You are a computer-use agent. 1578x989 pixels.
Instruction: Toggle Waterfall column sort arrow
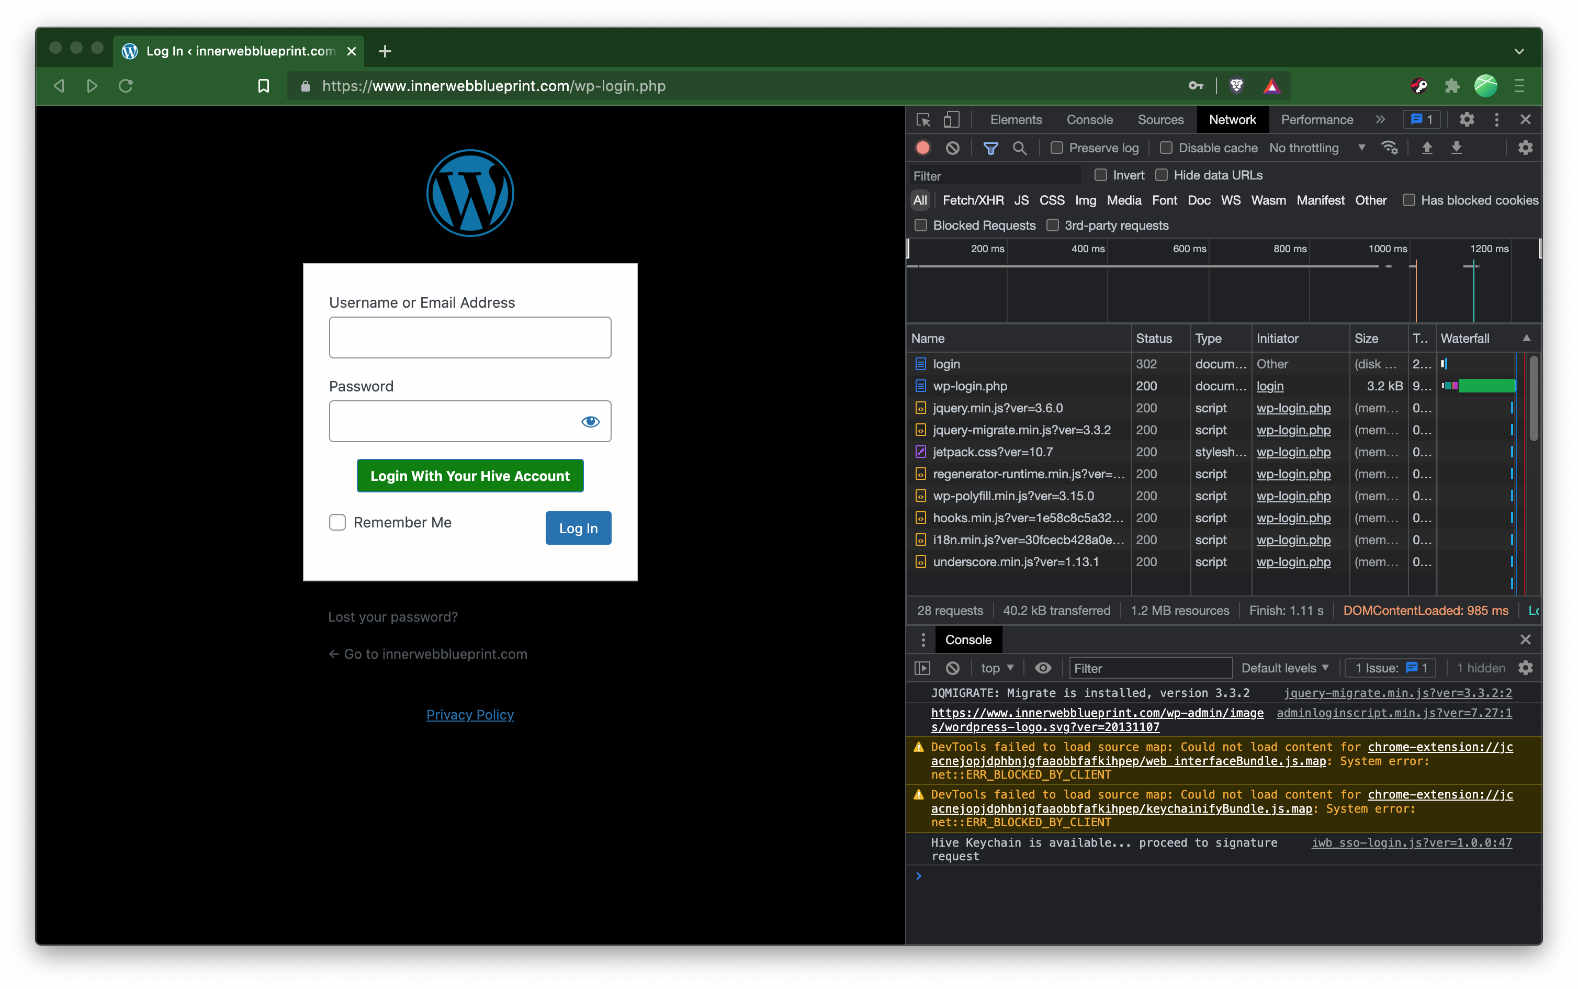[1526, 339]
